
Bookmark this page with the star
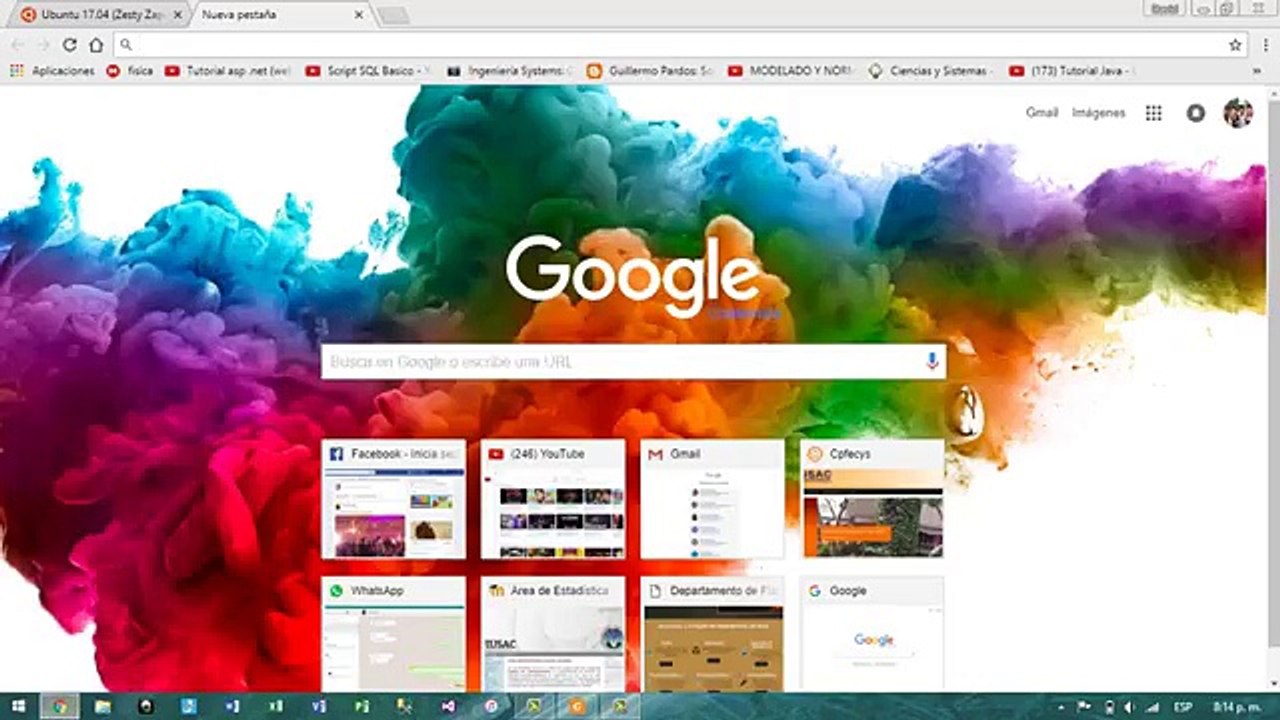coord(1235,45)
